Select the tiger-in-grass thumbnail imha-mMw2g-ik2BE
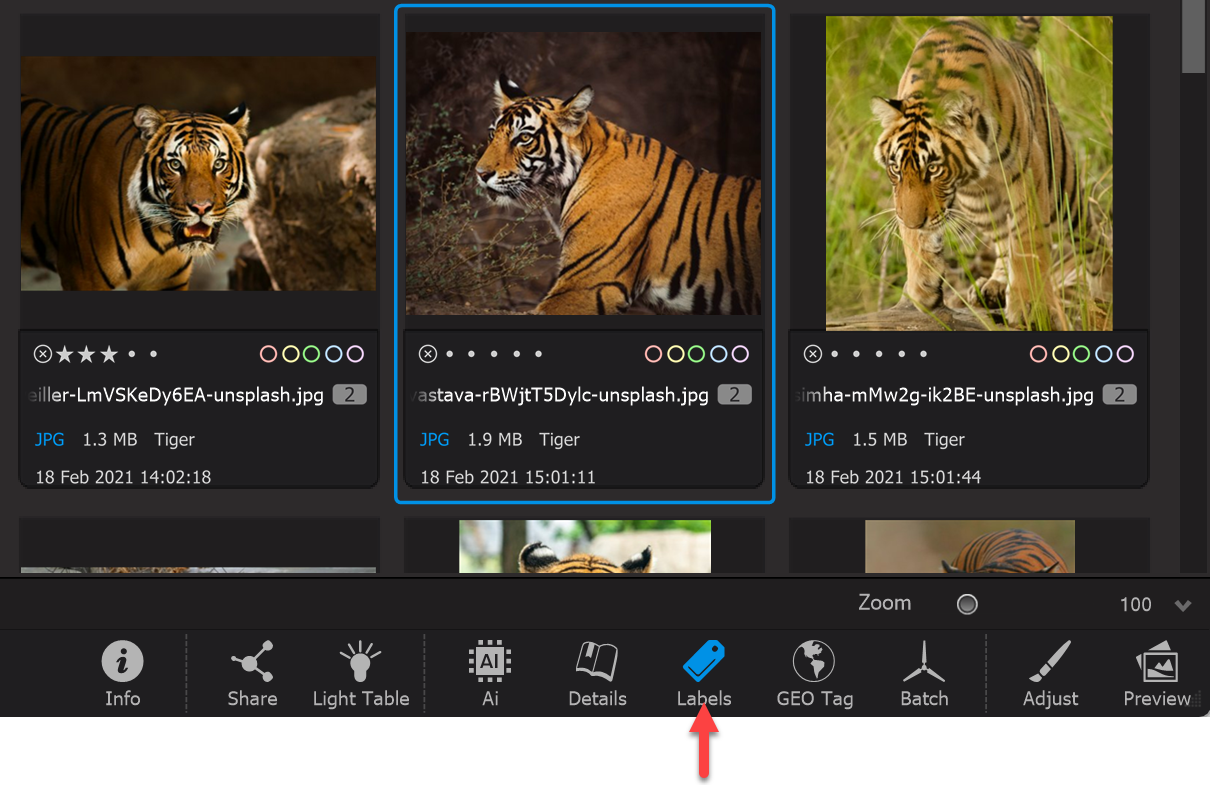 click(969, 173)
